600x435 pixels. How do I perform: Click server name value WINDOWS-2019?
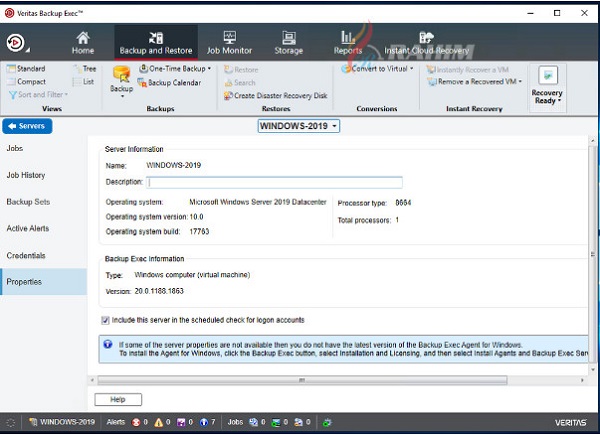[174, 165]
